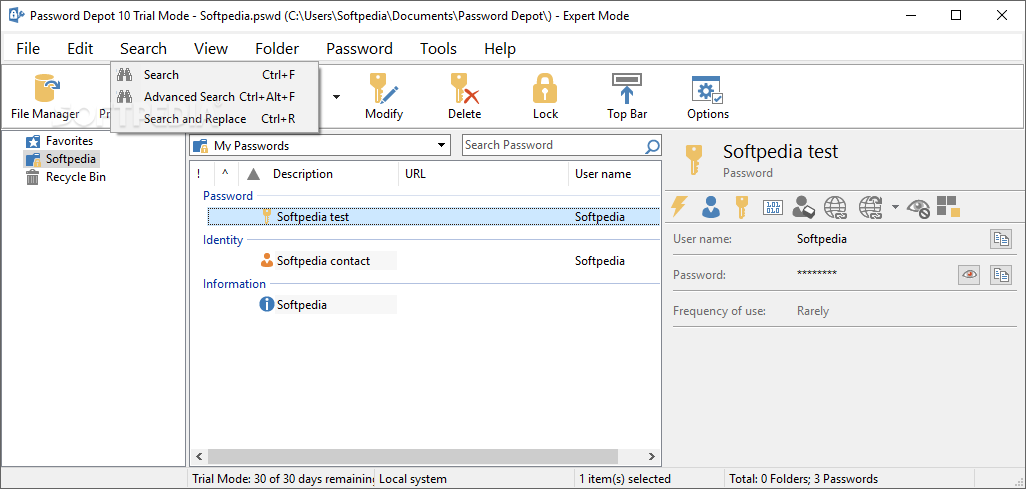
Task: Open the Folder menu
Action: (x=277, y=48)
